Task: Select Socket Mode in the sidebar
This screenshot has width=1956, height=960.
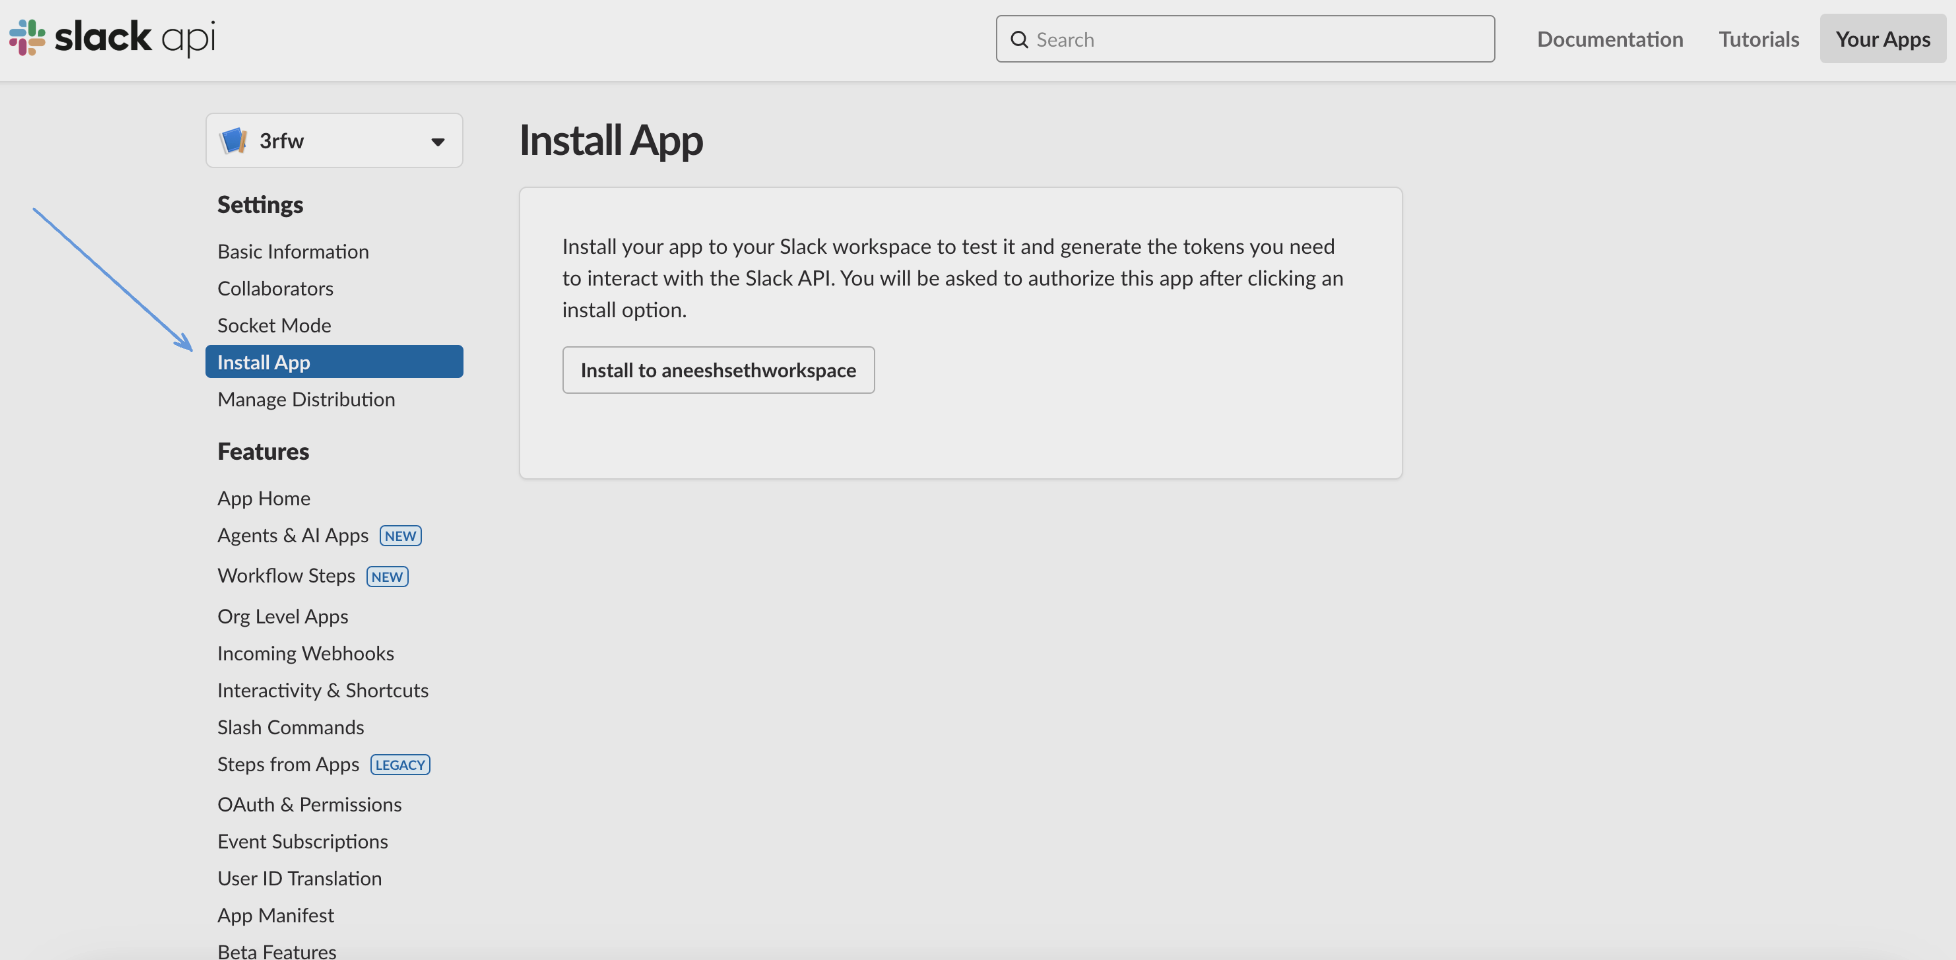Action: (274, 326)
